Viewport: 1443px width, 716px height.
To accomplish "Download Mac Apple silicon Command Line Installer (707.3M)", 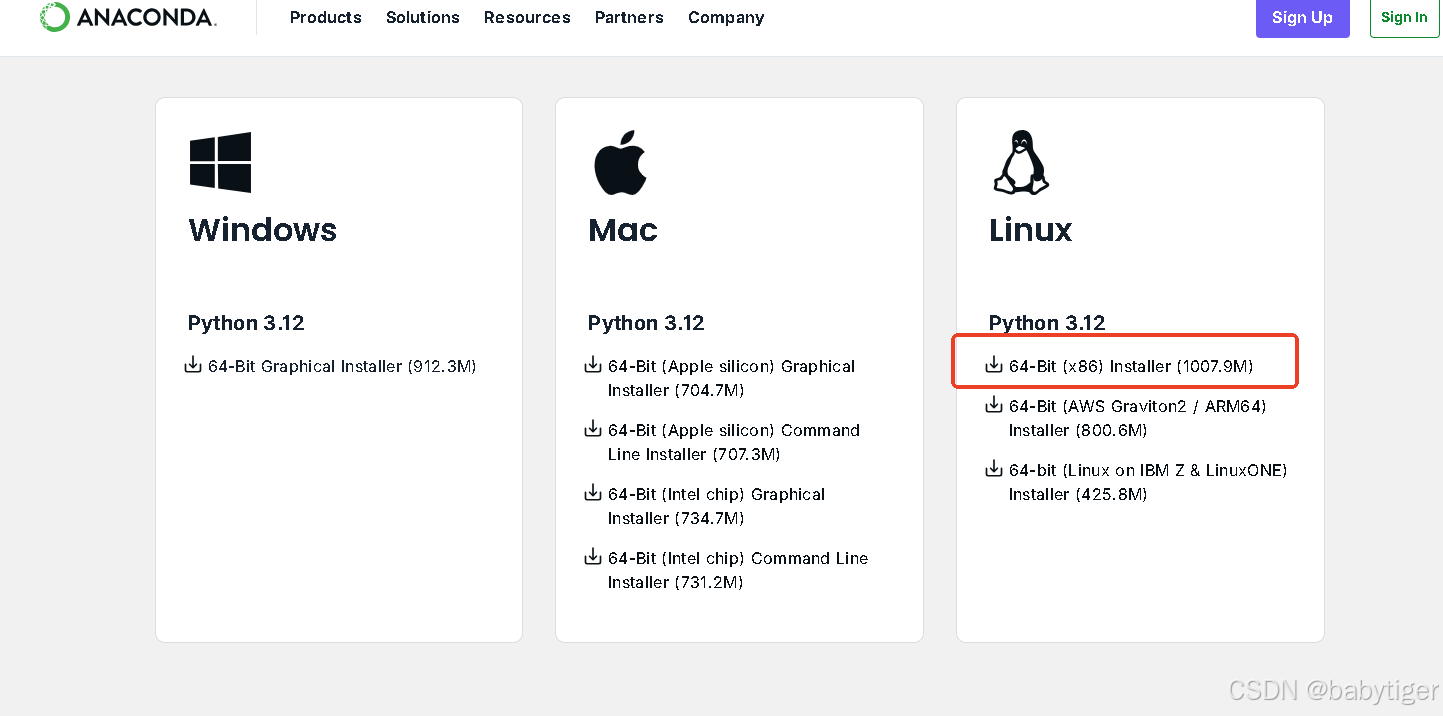I will [x=734, y=442].
